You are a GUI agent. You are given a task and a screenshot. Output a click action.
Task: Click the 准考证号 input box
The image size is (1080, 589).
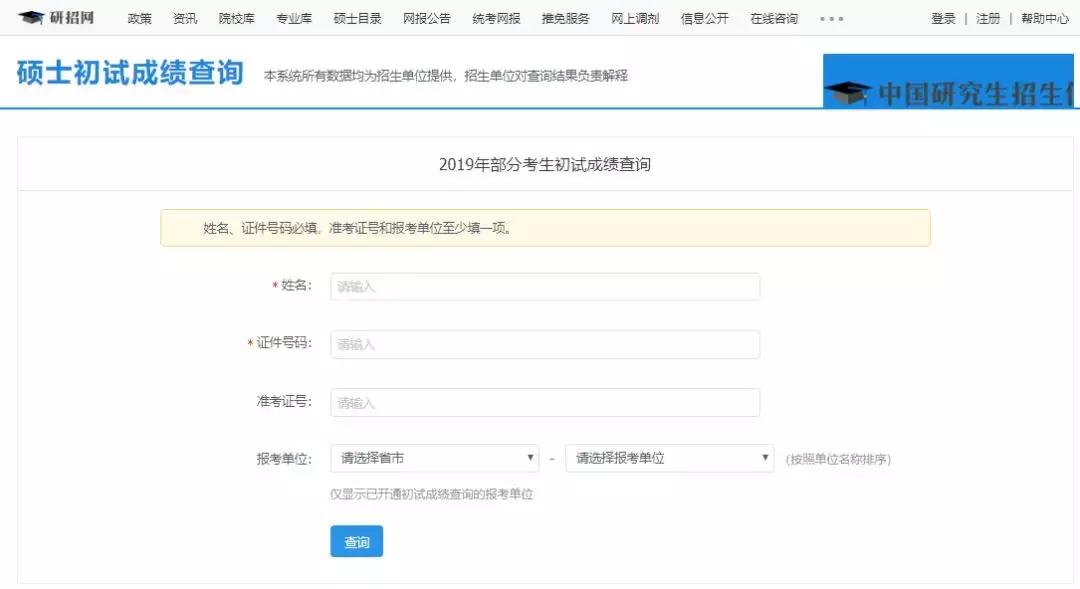coord(544,401)
